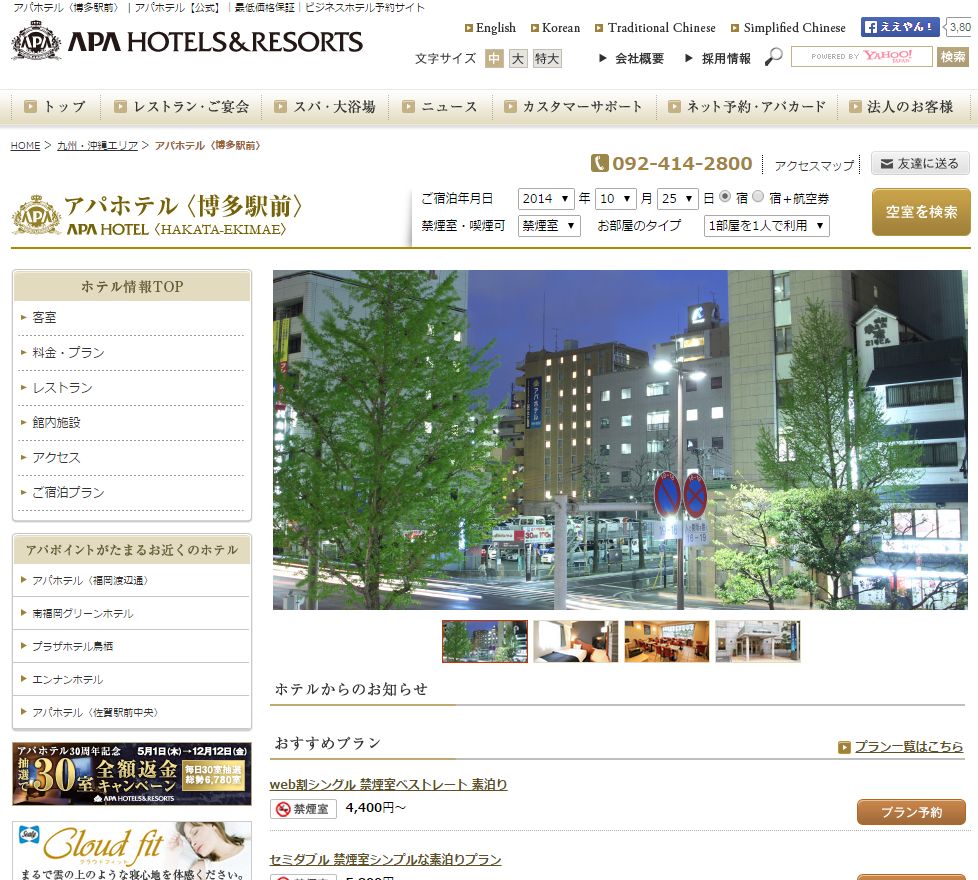Click the 空室を検索 button

click(921, 213)
